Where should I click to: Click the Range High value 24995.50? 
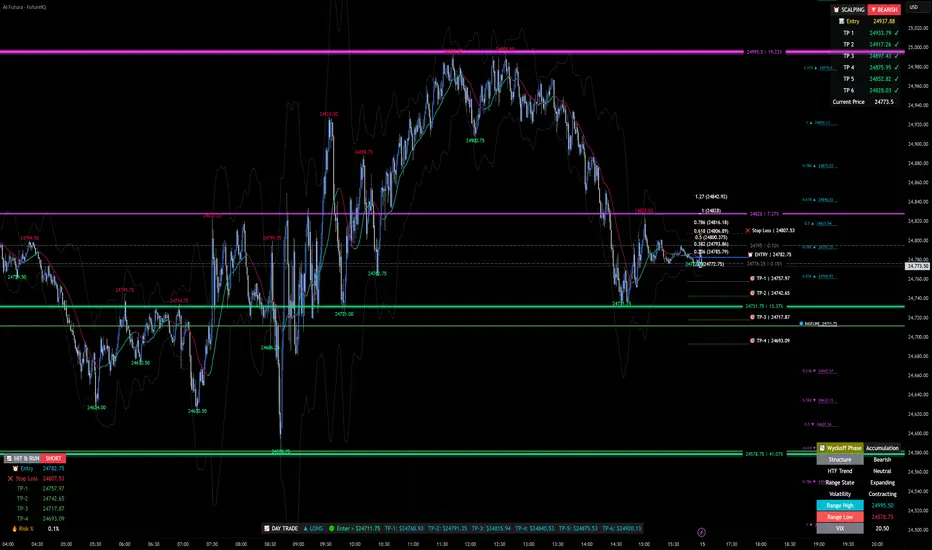pos(882,505)
